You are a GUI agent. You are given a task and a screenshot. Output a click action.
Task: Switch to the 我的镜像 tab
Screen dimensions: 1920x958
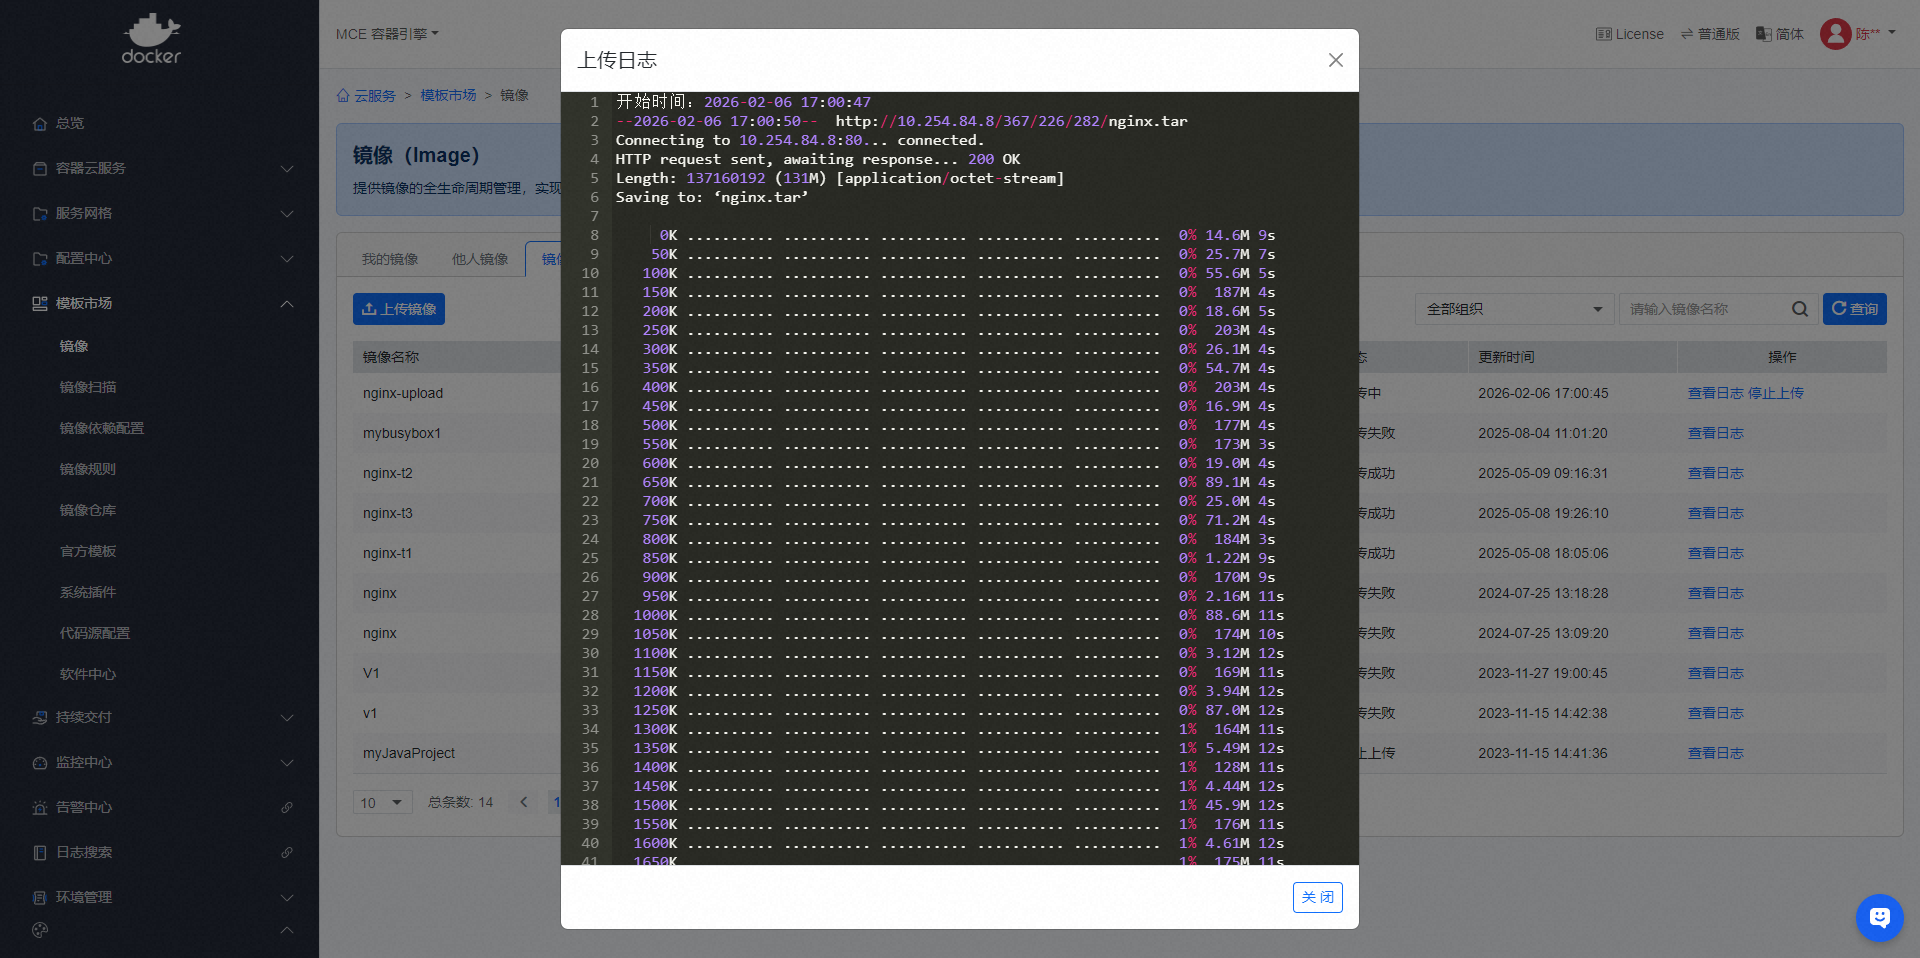[x=390, y=259]
